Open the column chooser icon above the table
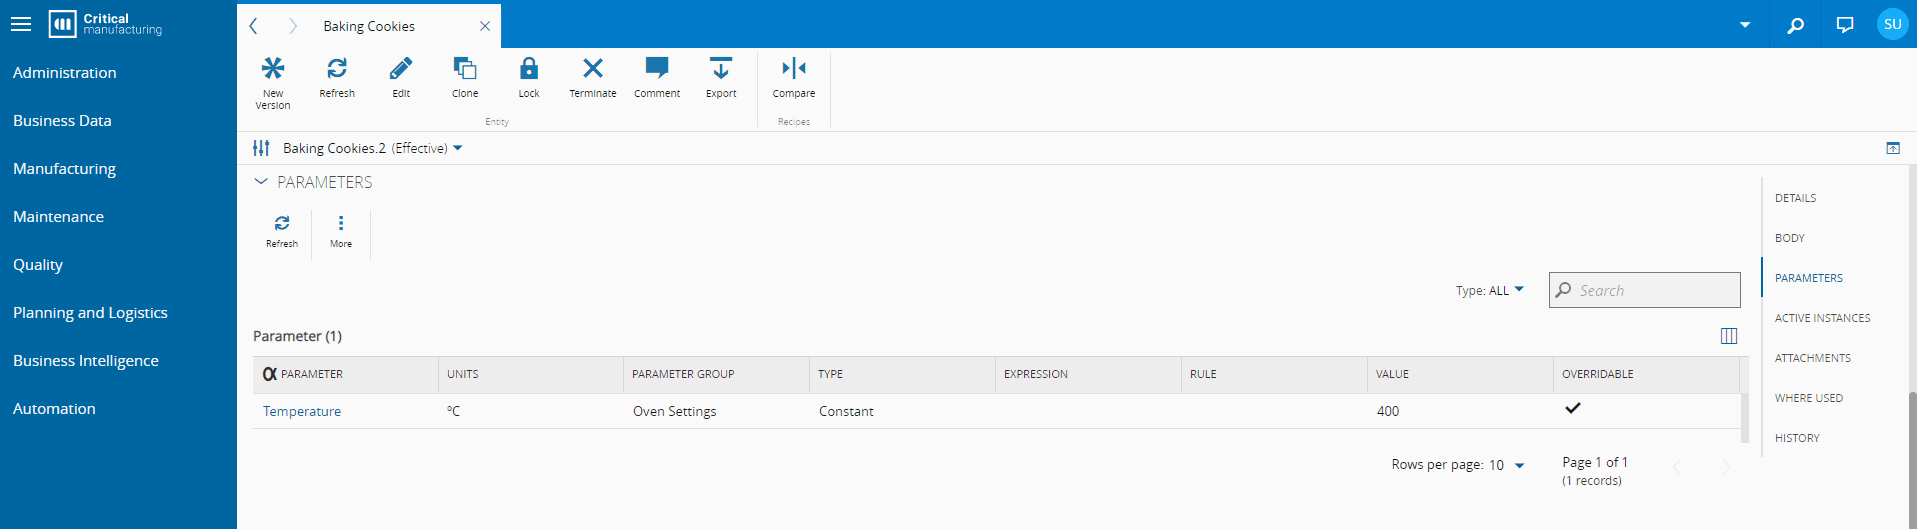This screenshot has width=1917, height=529. click(x=1729, y=336)
